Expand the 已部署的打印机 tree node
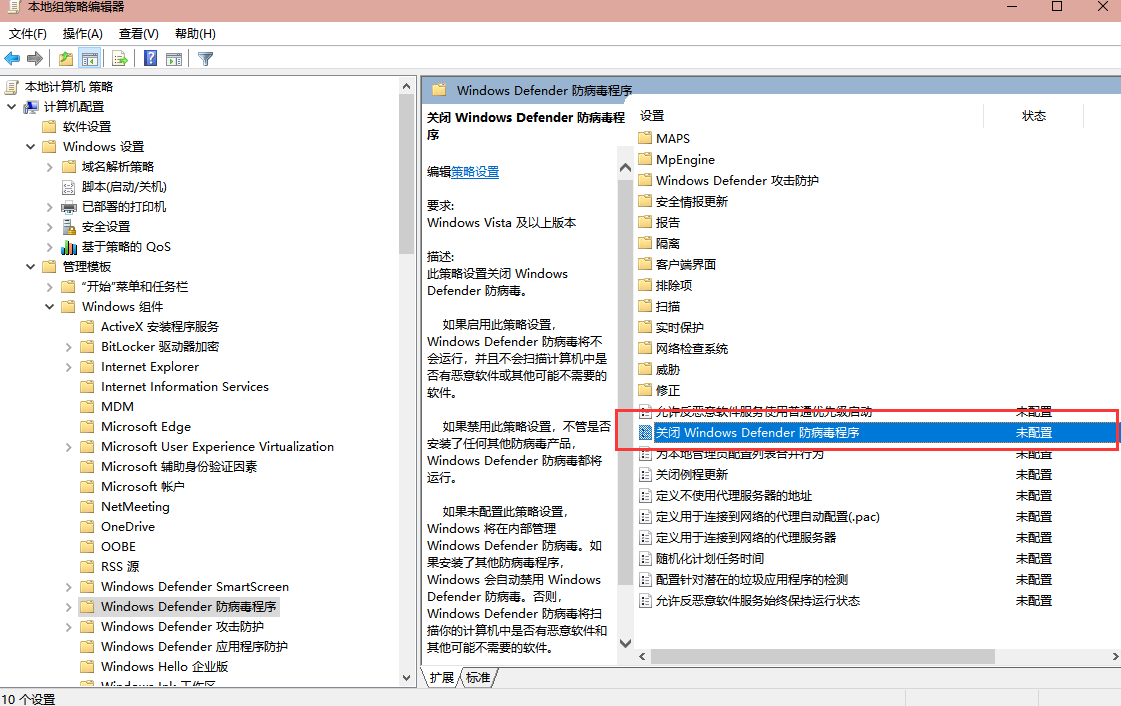This screenshot has width=1121, height=706. point(49,207)
